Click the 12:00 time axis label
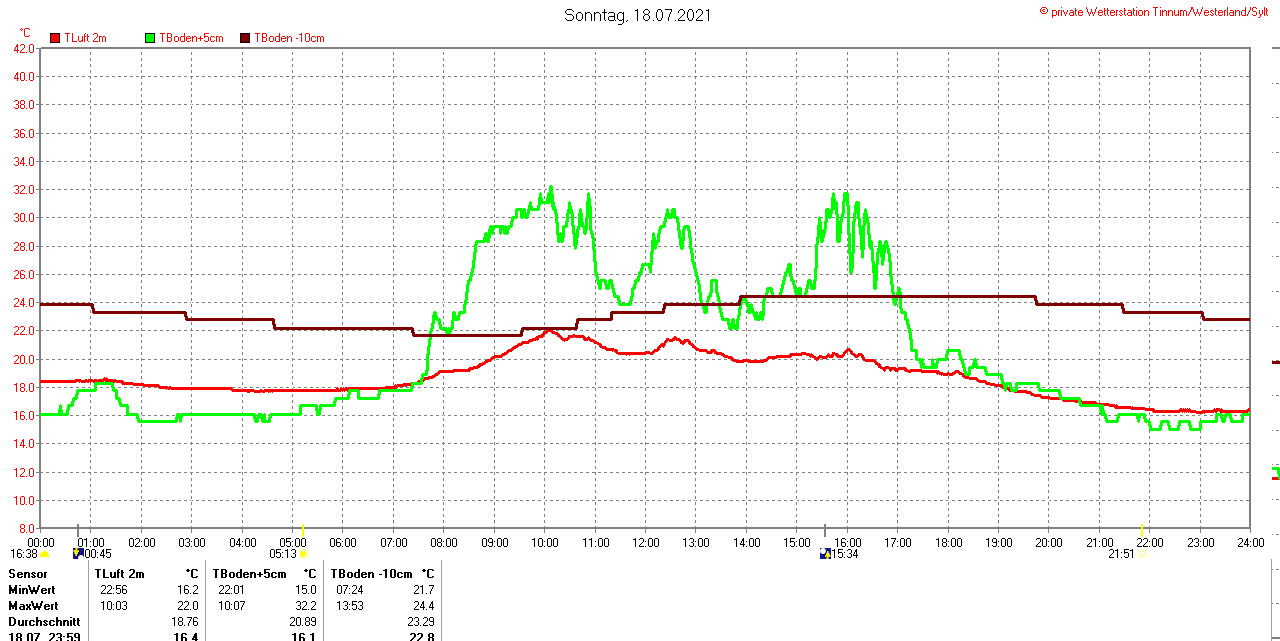The image size is (1280, 641). pos(646,543)
